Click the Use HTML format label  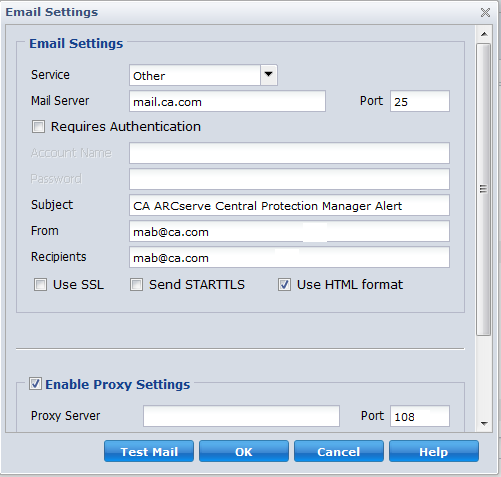click(x=350, y=285)
